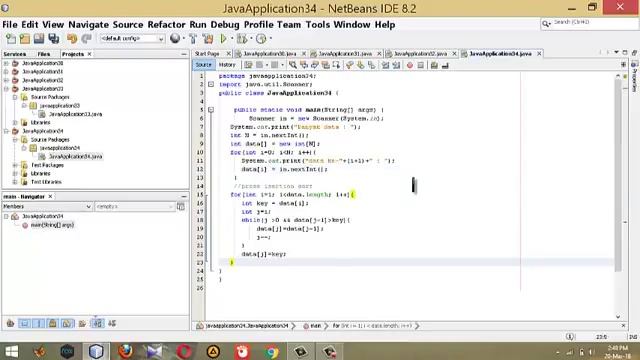The image size is (640, 360).
Task: Click in the Search (Ctrl+I) field
Action: pyautogui.click(x=589, y=24)
